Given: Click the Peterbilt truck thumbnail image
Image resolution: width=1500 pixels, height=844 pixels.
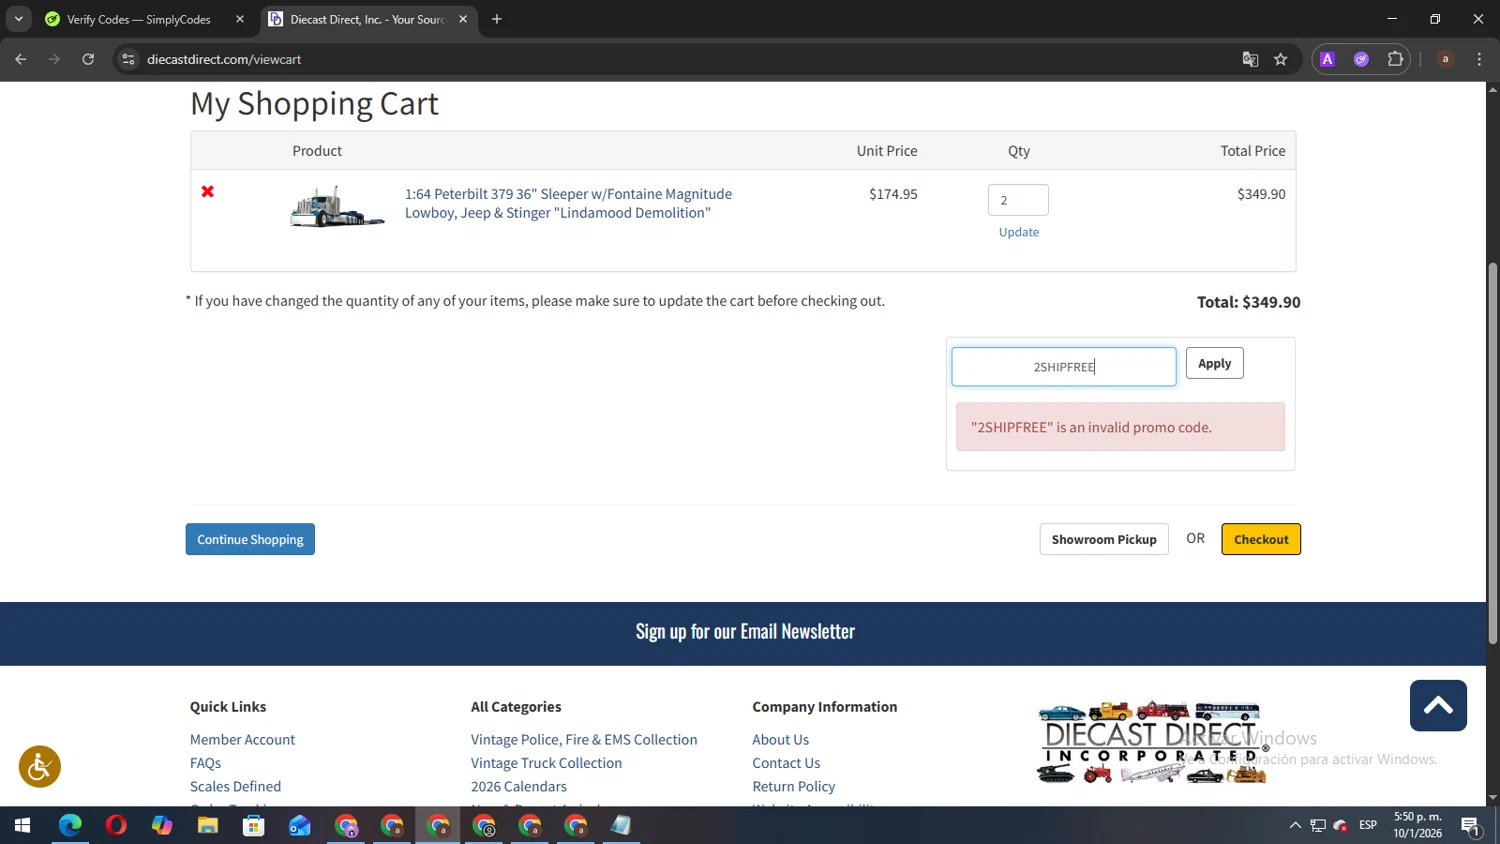Looking at the screenshot, I should [337, 206].
